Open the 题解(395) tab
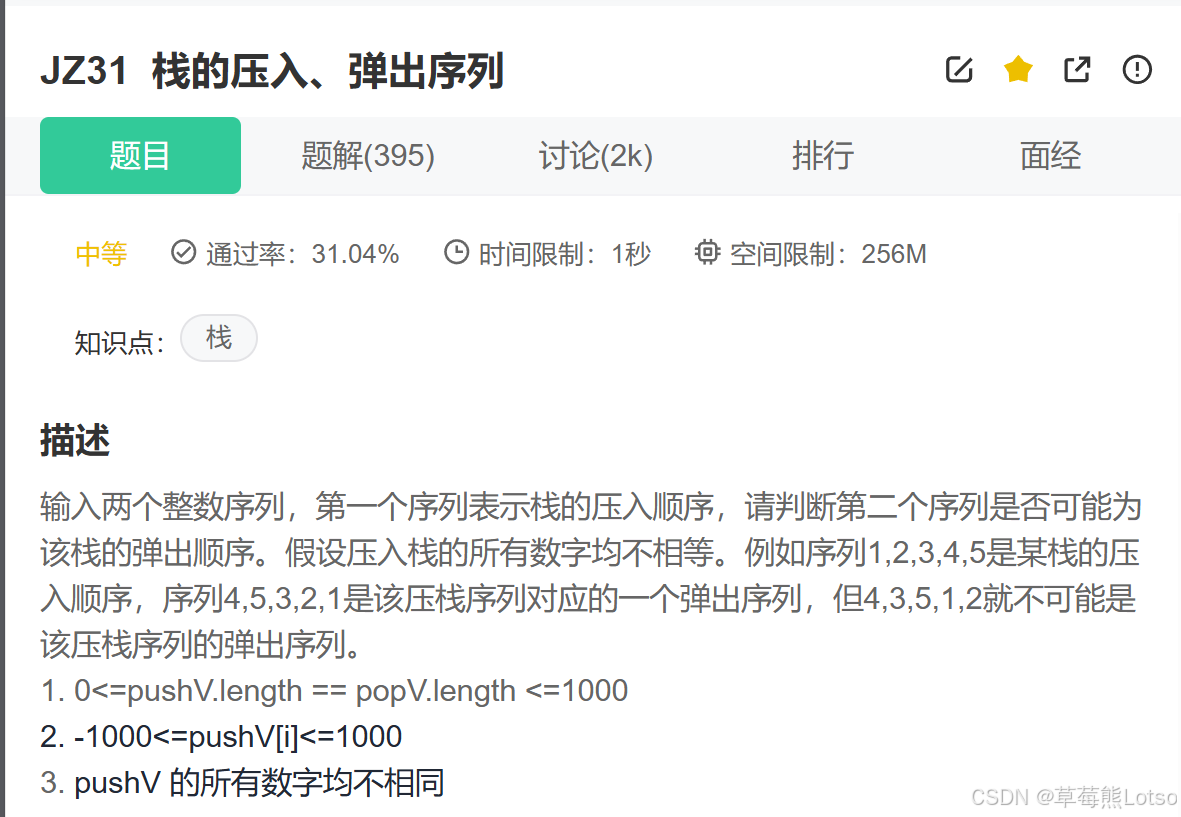This screenshot has width=1181, height=817. (x=368, y=155)
